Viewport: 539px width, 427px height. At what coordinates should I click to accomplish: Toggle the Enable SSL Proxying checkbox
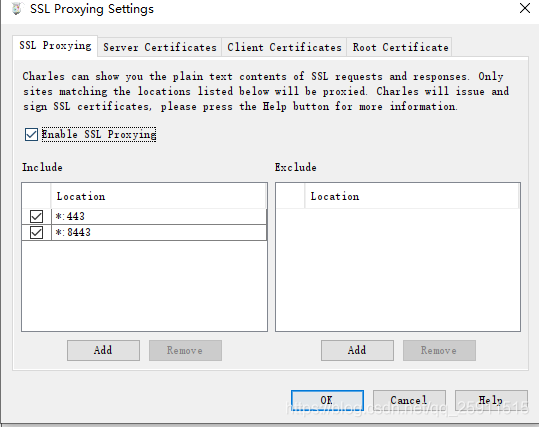[x=31, y=134]
